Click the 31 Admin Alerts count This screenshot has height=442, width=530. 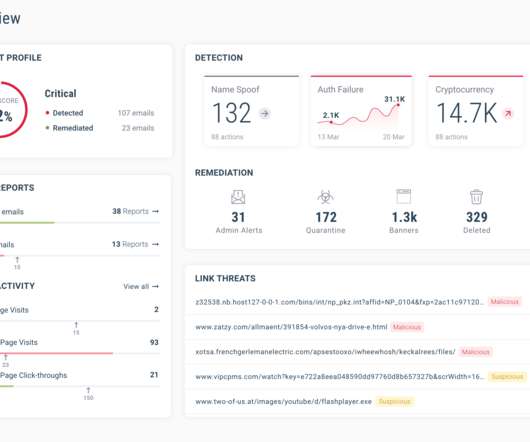[238, 217]
